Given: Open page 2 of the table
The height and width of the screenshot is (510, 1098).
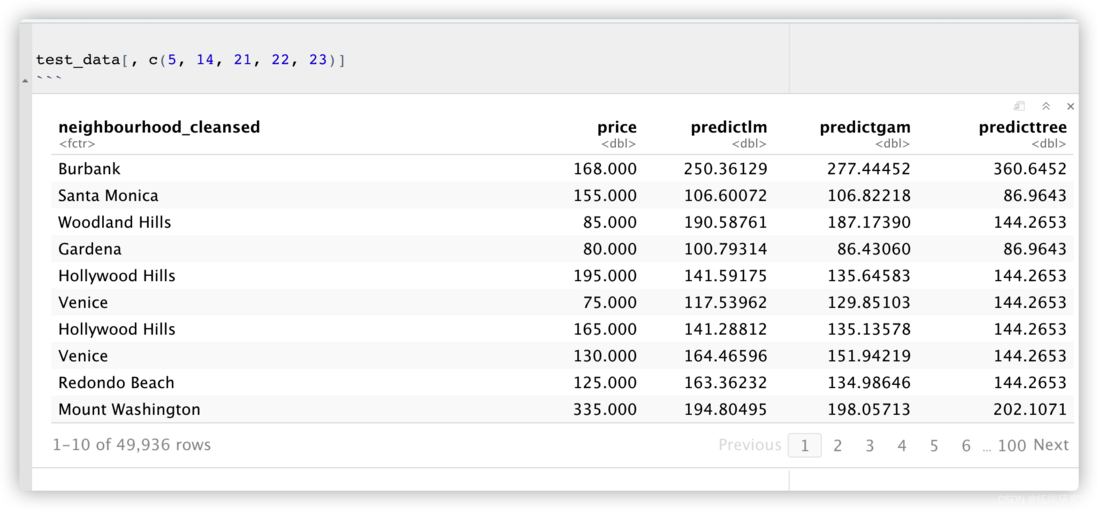Looking at the screenshot, I should (x=837, y=446).
